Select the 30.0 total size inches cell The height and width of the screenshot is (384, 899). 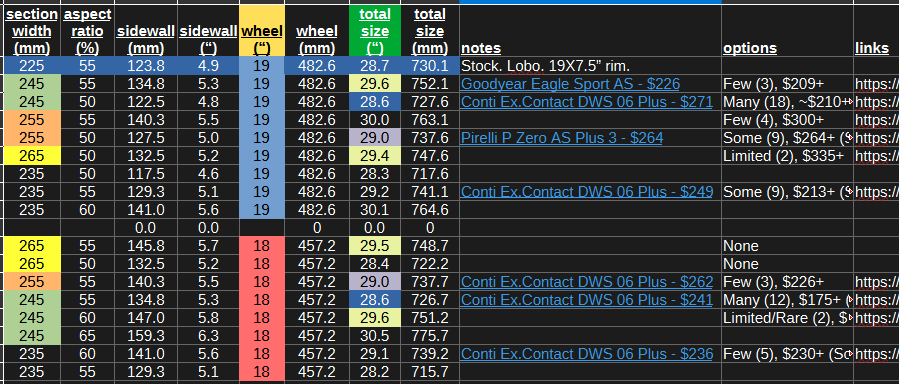point(375,120)
